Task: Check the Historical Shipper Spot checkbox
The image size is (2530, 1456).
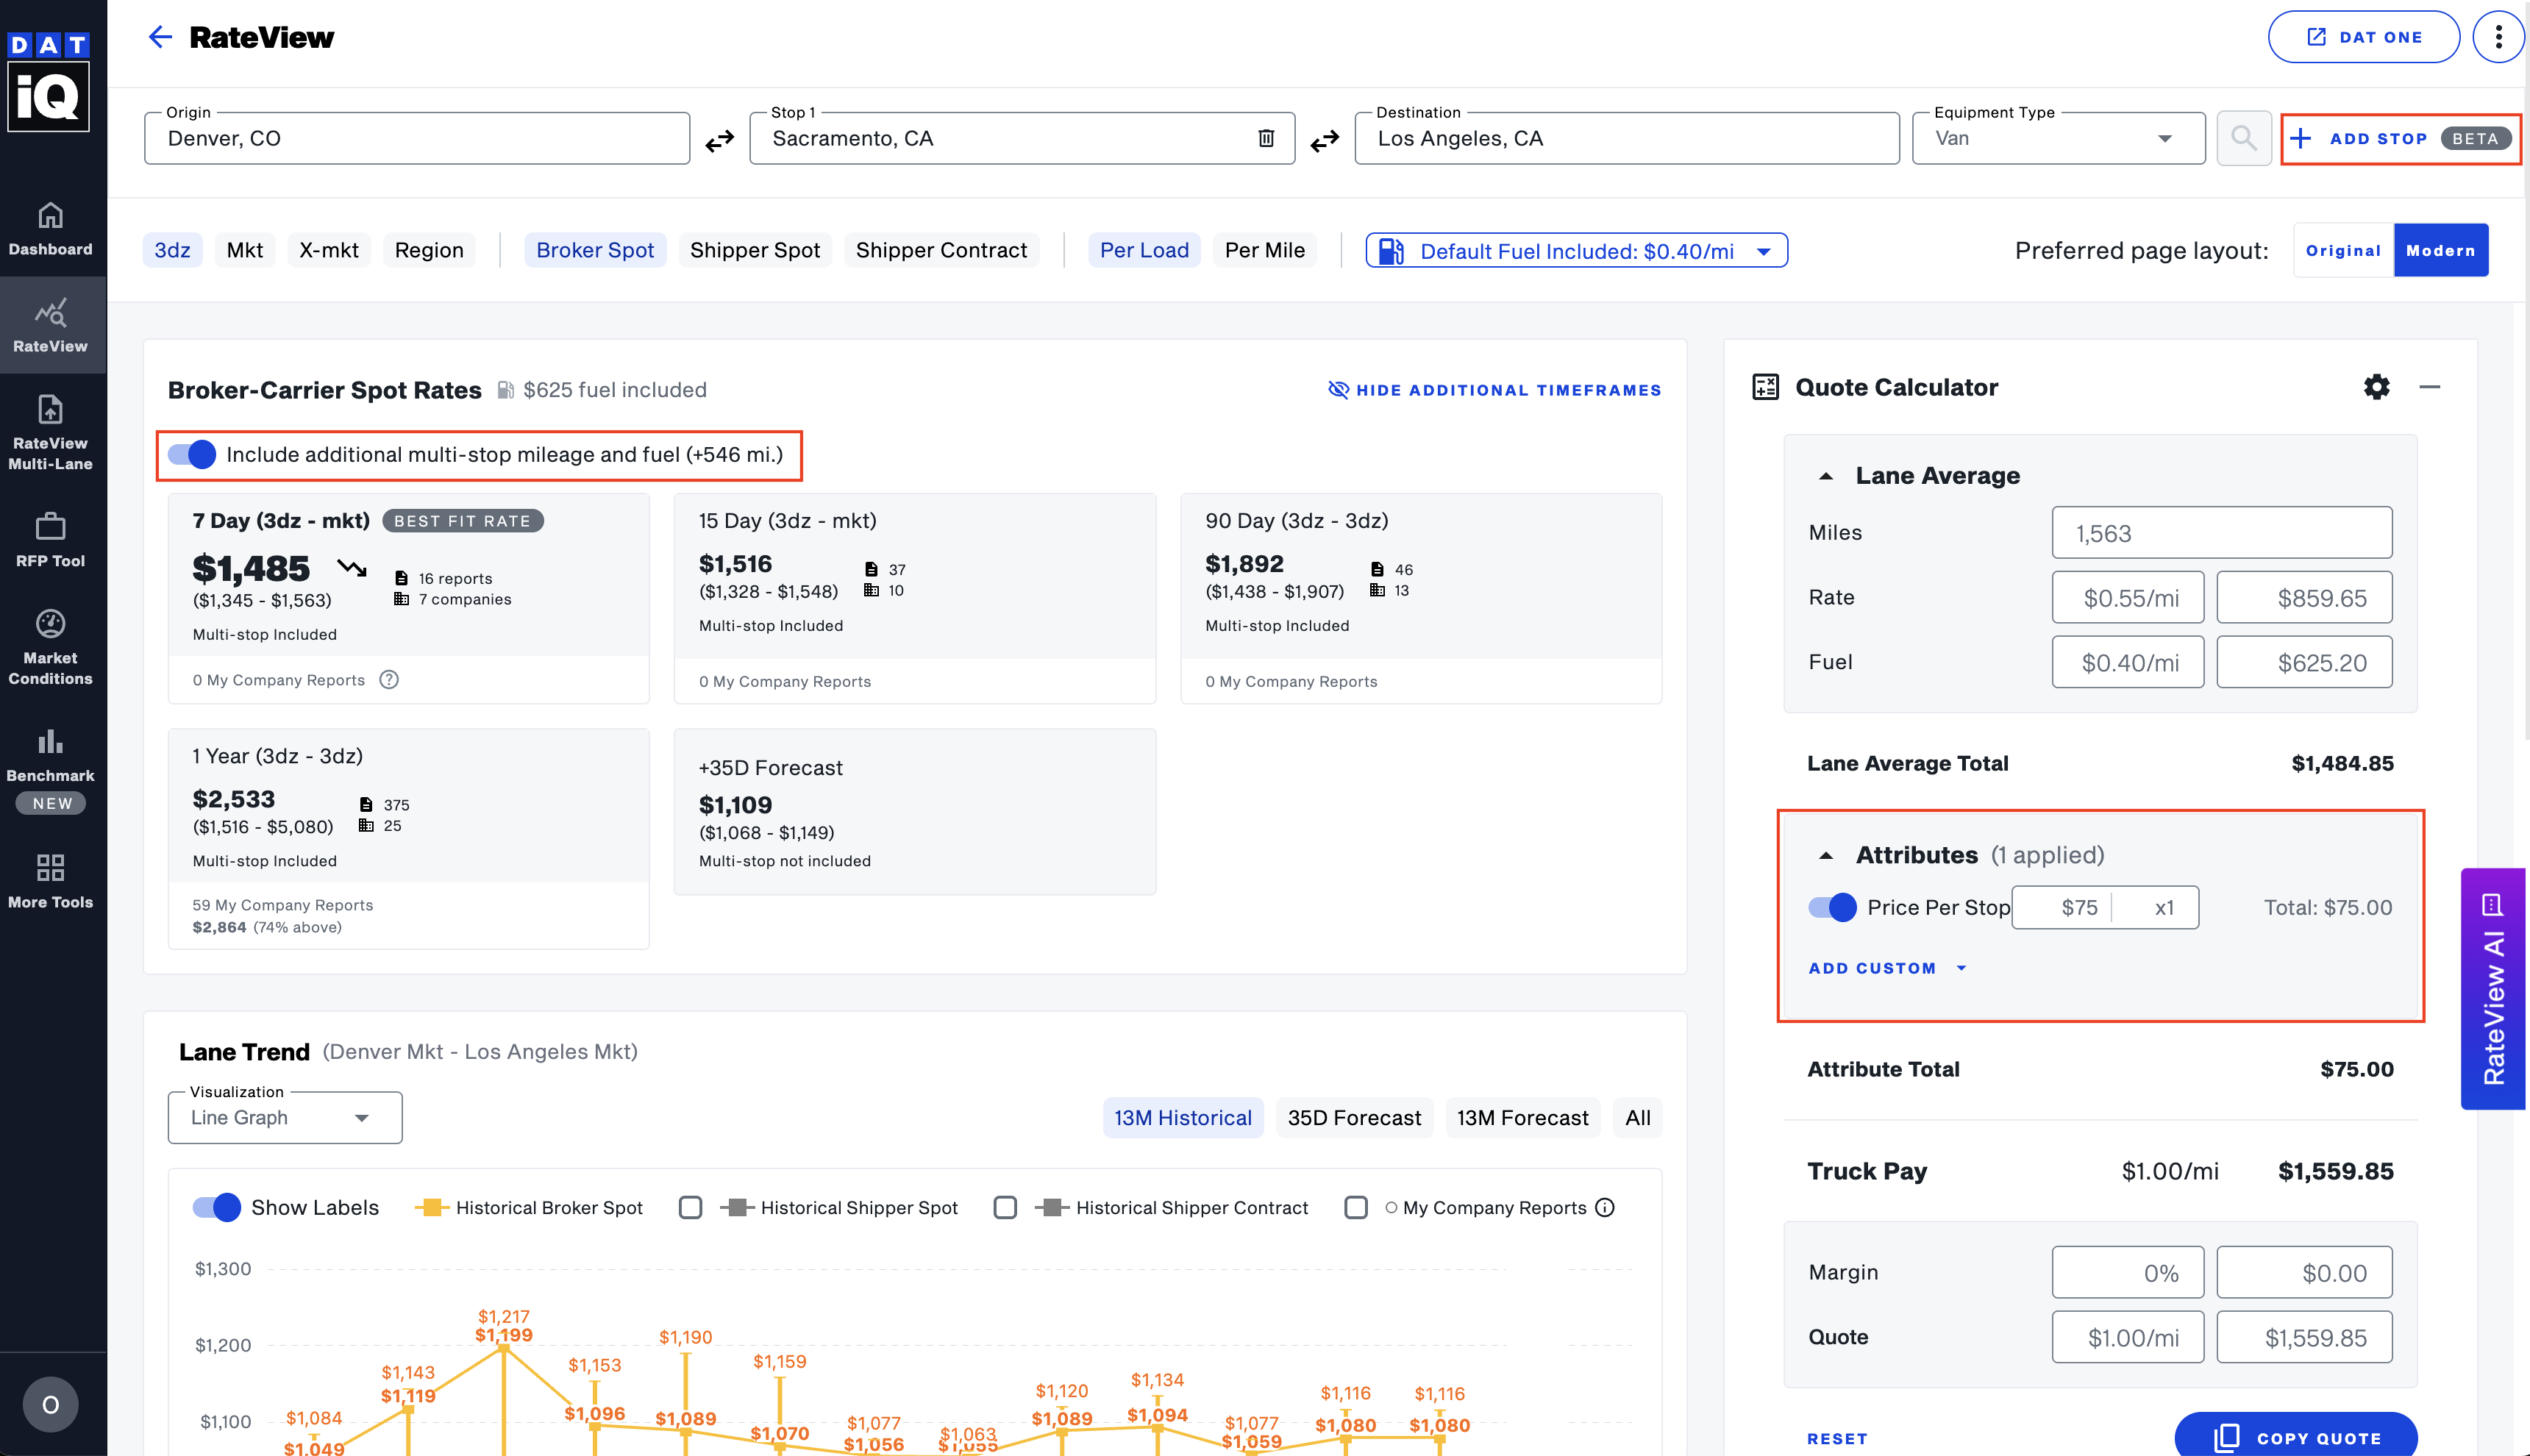Action: [x=690, y=1208]
